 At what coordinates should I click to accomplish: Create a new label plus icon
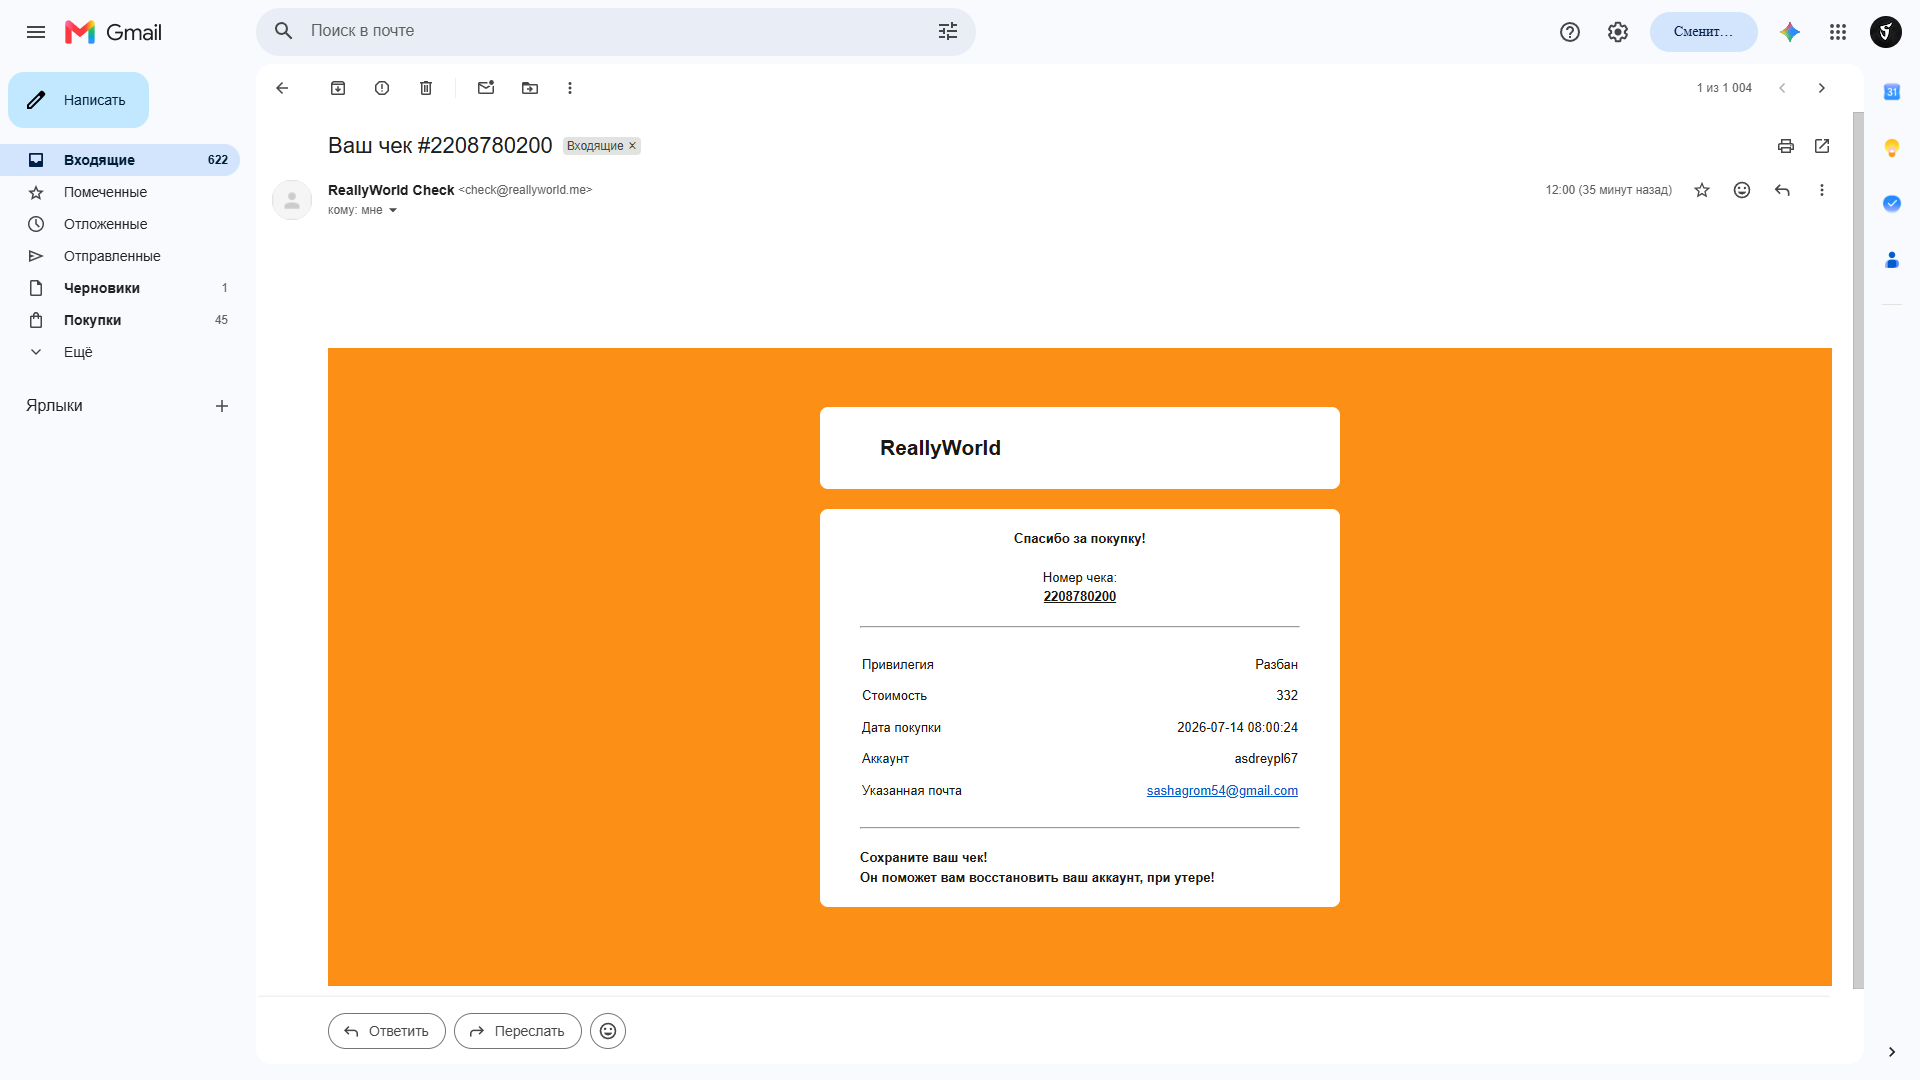tap(222, 406)
